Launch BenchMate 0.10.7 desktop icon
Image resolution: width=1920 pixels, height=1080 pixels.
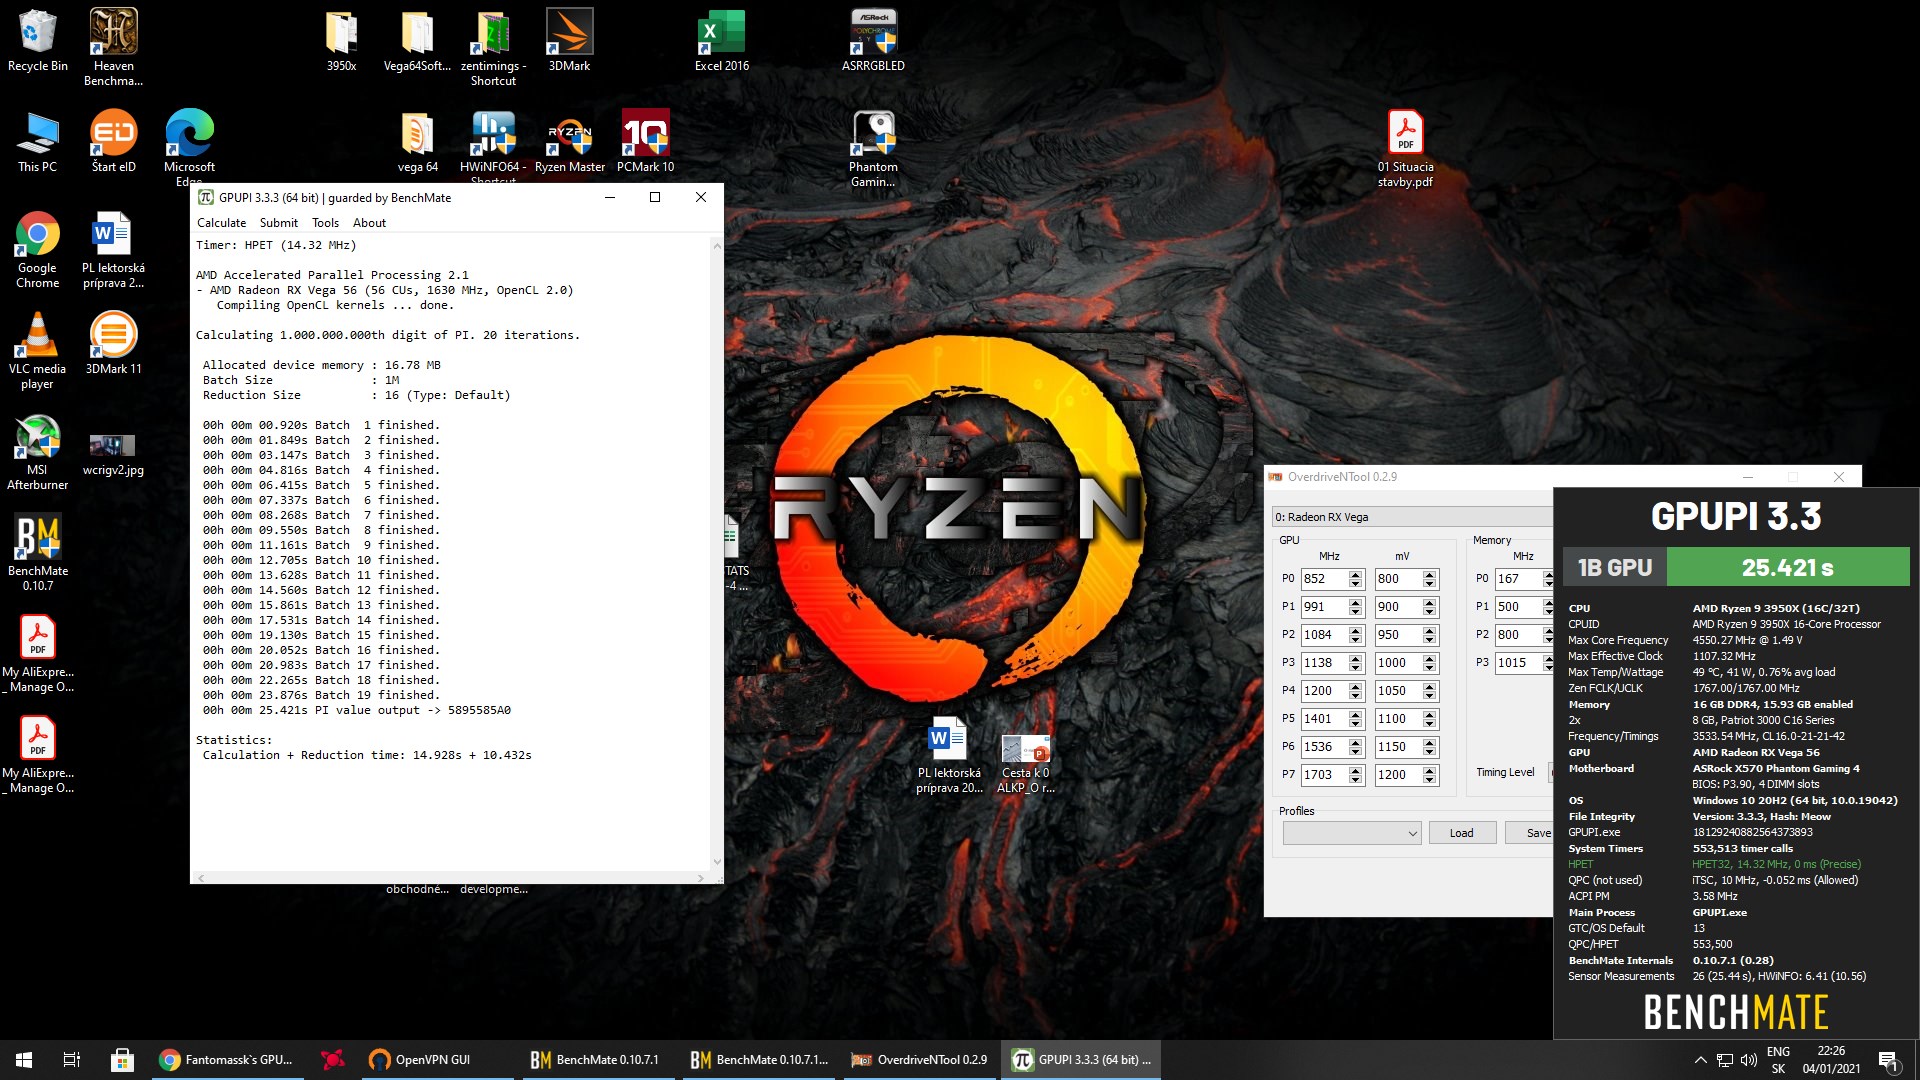38,552
